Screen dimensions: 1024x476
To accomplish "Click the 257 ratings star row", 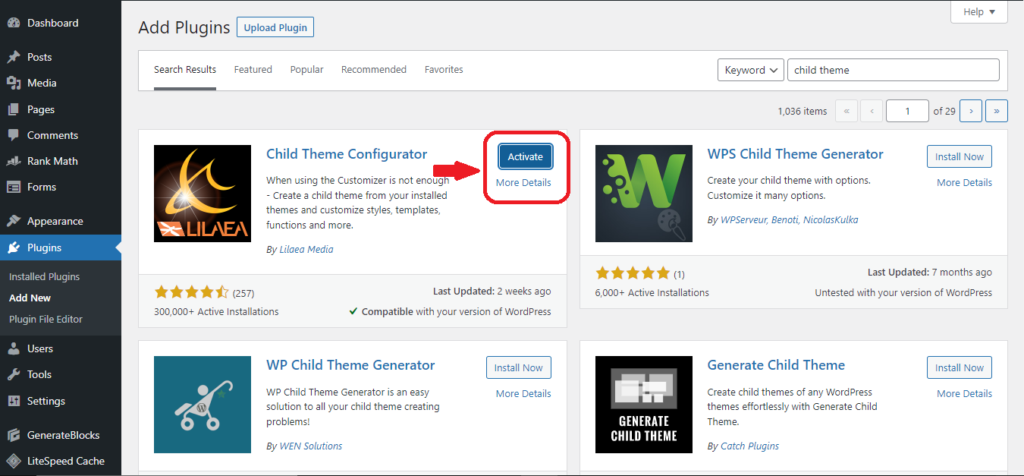I will point(191,292).
